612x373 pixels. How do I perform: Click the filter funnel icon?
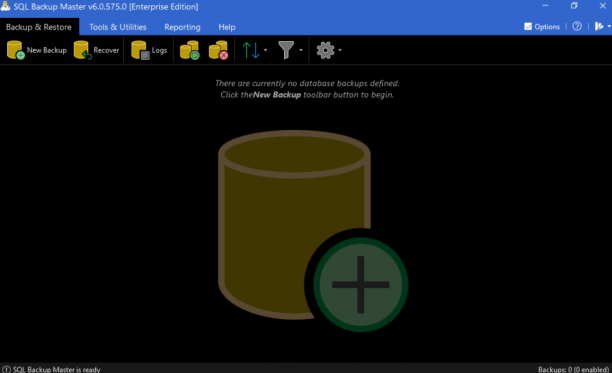[x=286, y=50]
